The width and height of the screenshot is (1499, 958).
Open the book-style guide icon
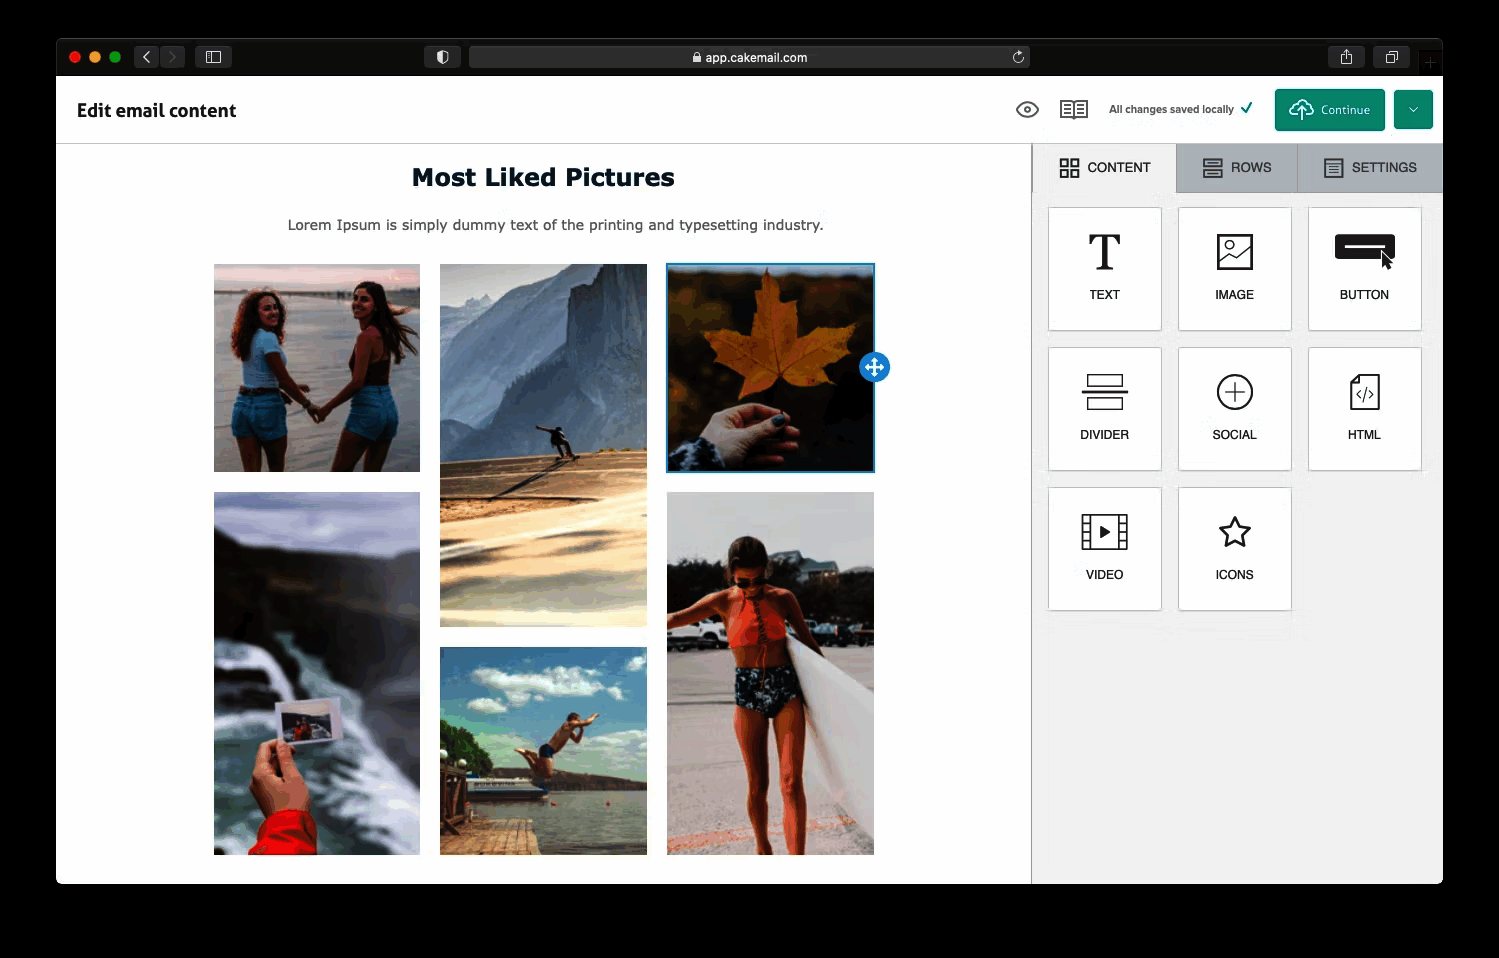click(1074, 110)
